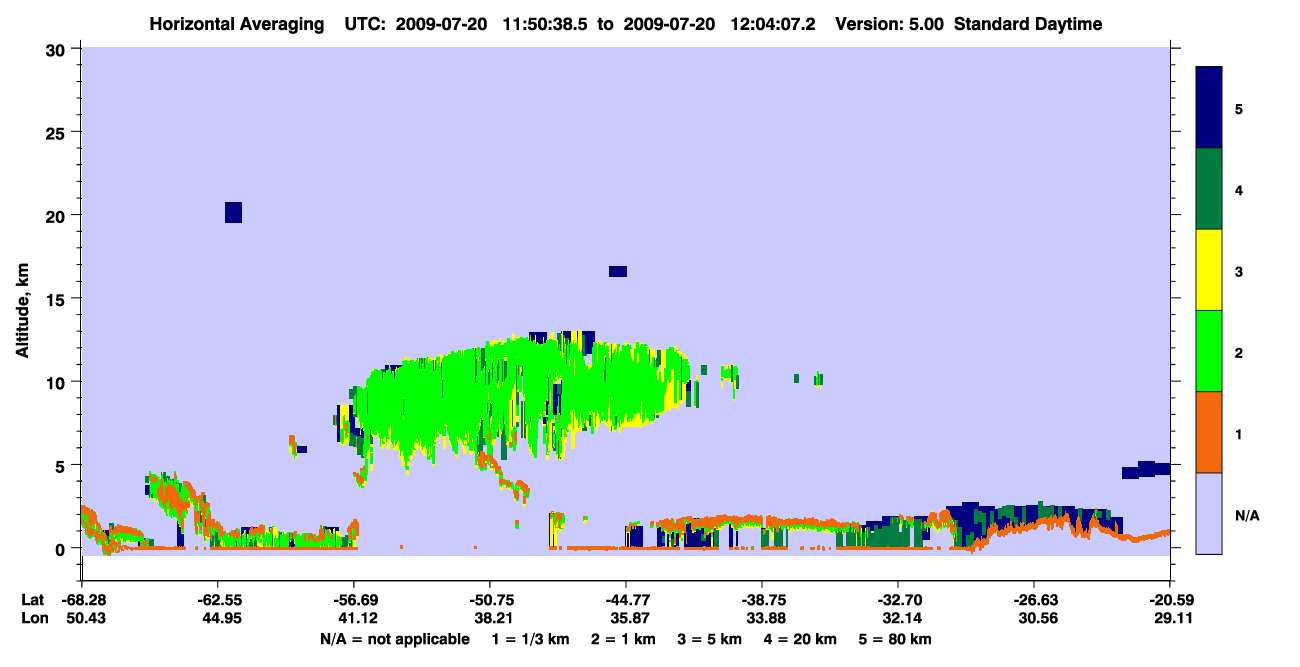This screenshot has height=667, width=1300.
Task: Click the 'Standard Daytime' label
Action: (x=1027, y=24)
